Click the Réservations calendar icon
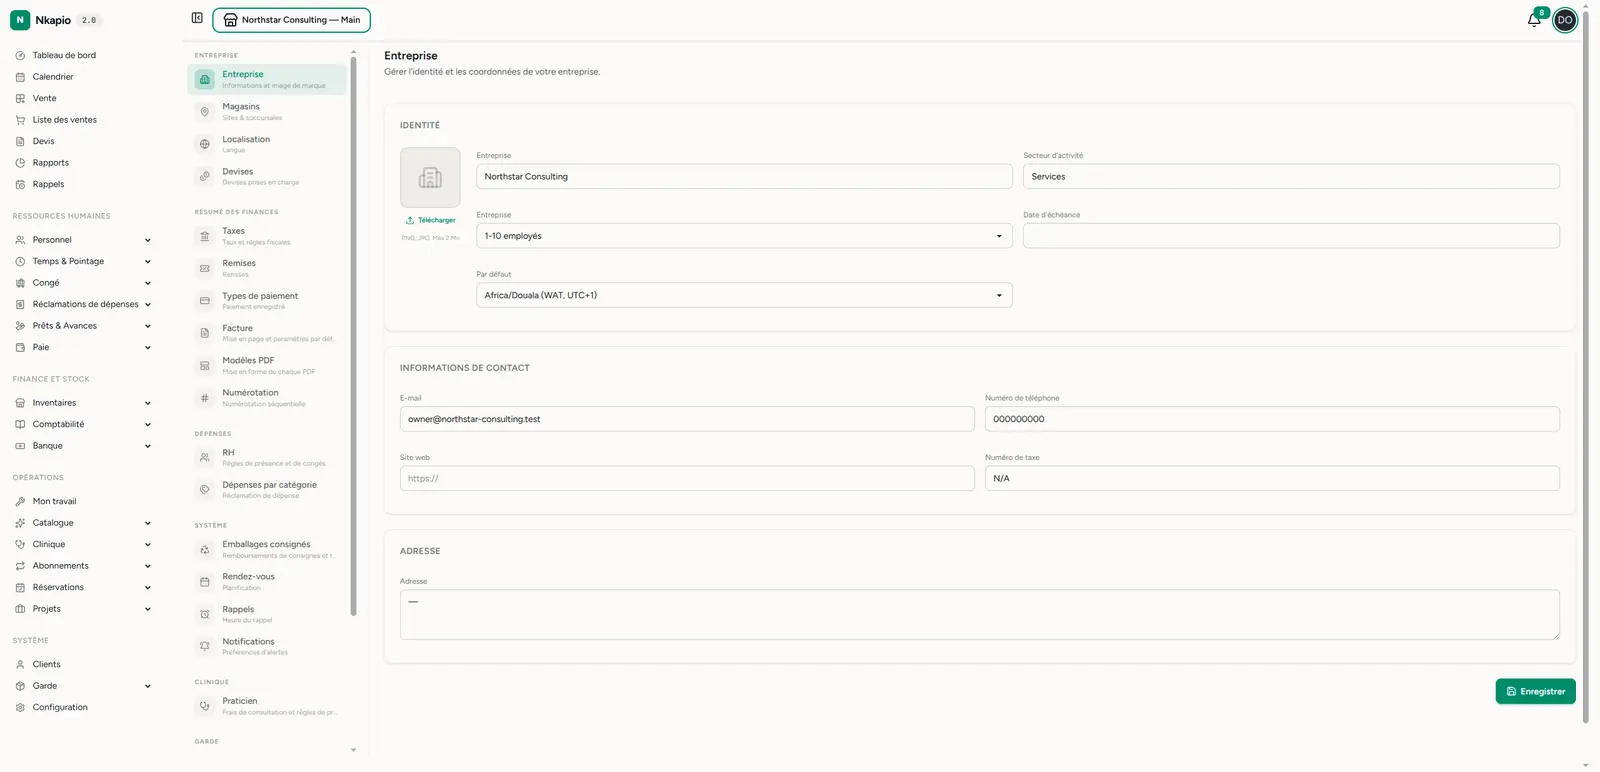Viewport: 1600px width, 772px height. (20, 588)
